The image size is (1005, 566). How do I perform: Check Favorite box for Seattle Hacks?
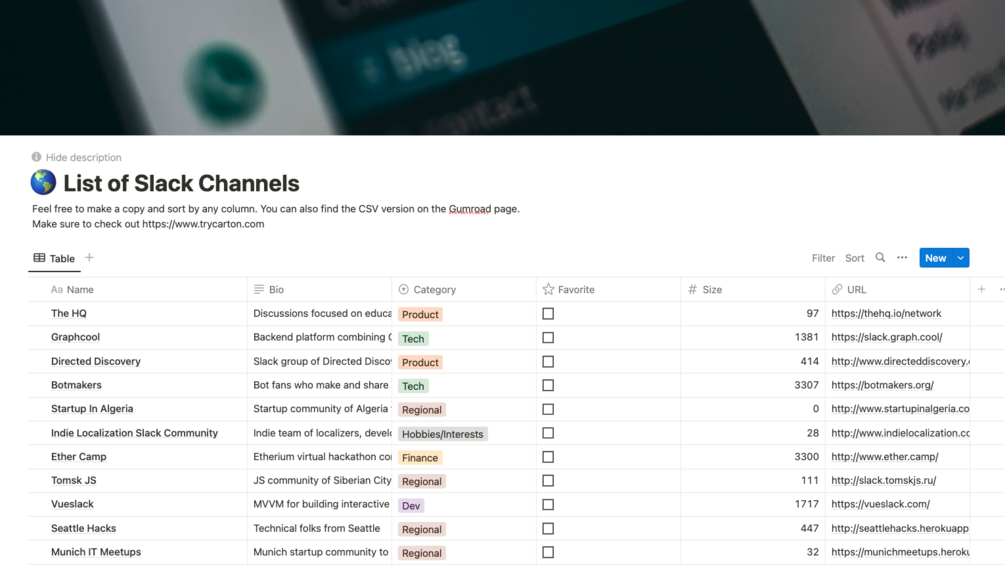point(548,529)
